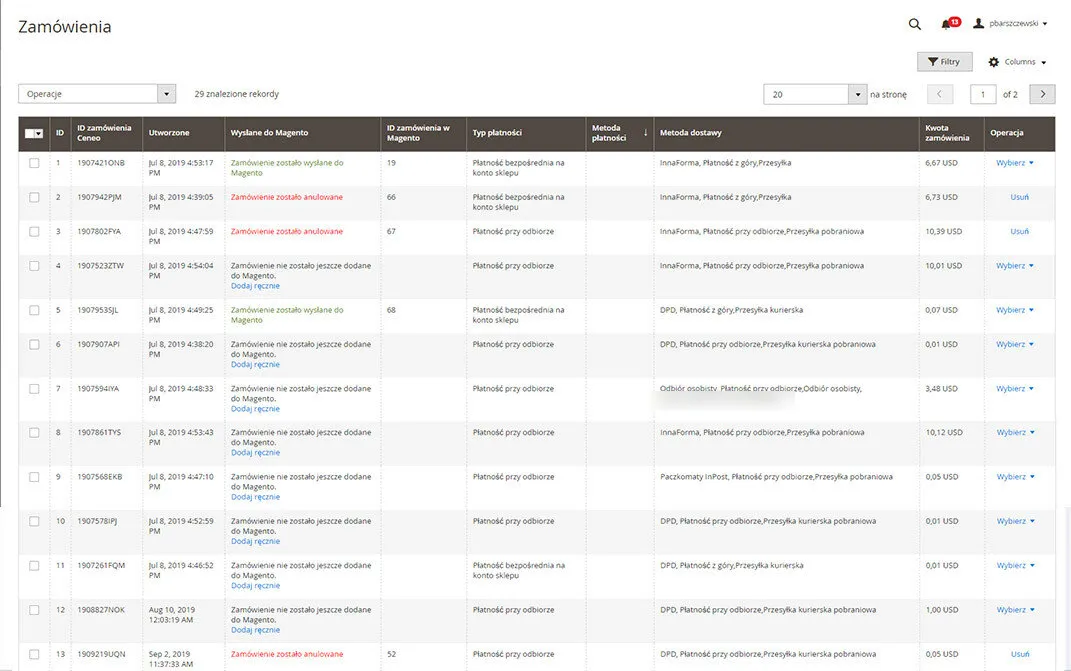Viewport: 1071px width, 671px height.
Task: Click Dodaj ręcznie for order 1907594IYA
Action: coord(255,409)
